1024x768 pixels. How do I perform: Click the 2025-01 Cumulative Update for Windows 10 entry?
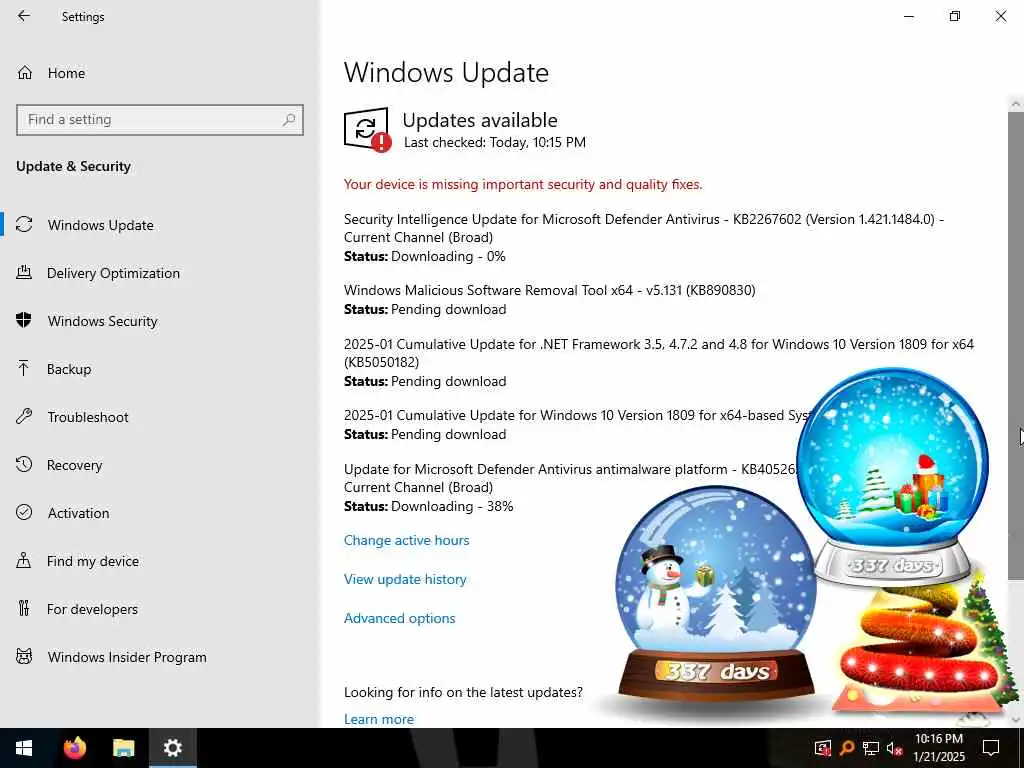pyautogui.click(x=577, y=415)
